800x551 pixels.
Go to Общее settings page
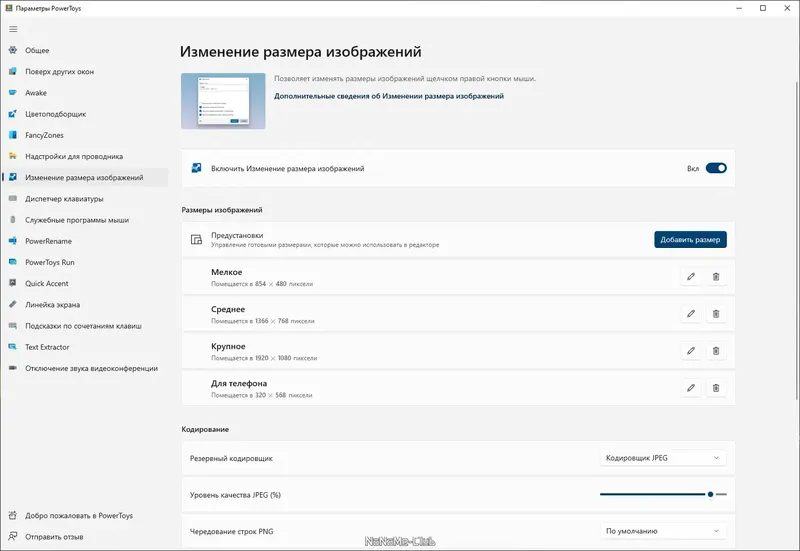pyautogui.click(x=37, y=50)
